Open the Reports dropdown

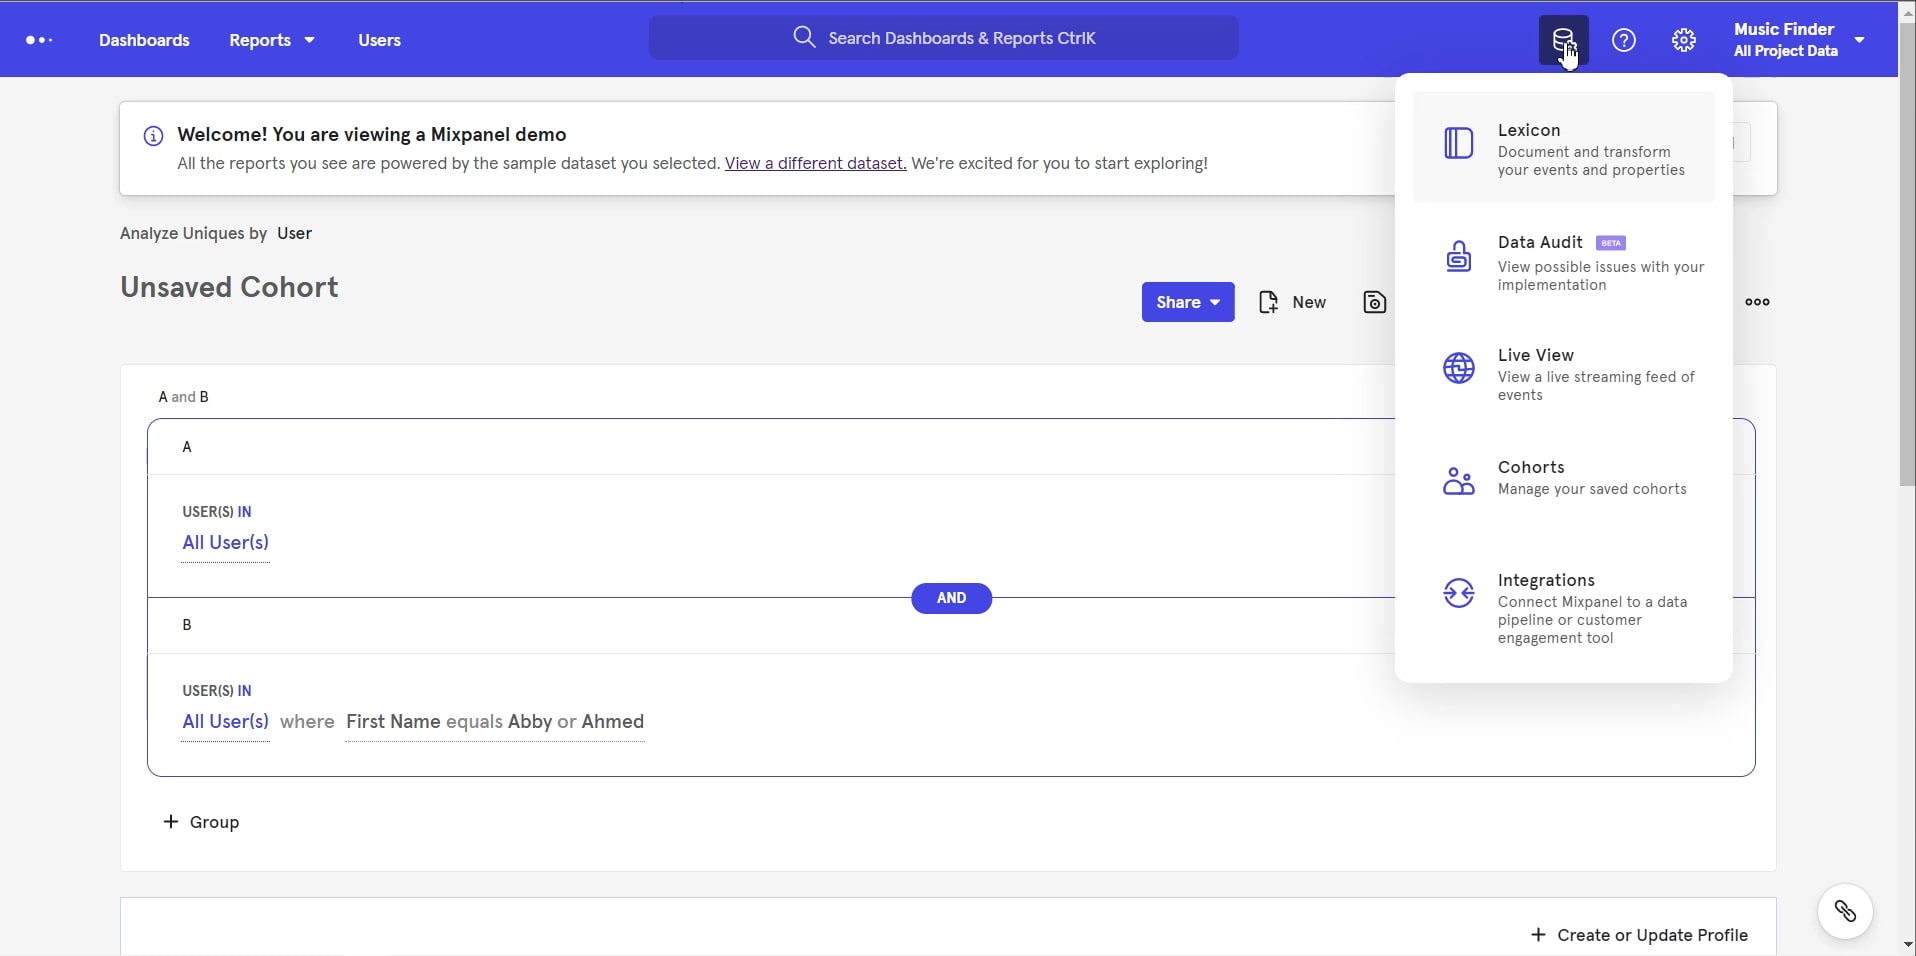[x=271, y=40]
